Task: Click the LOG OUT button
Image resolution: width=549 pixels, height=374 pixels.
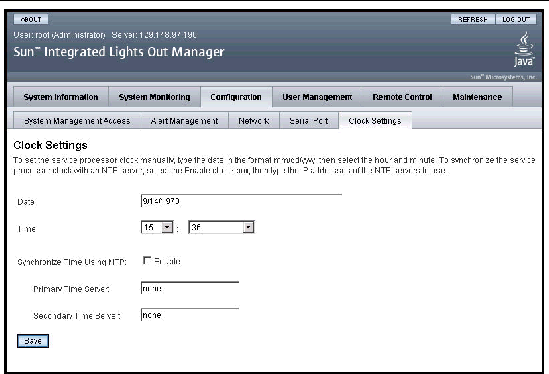Action: point(516,19)
